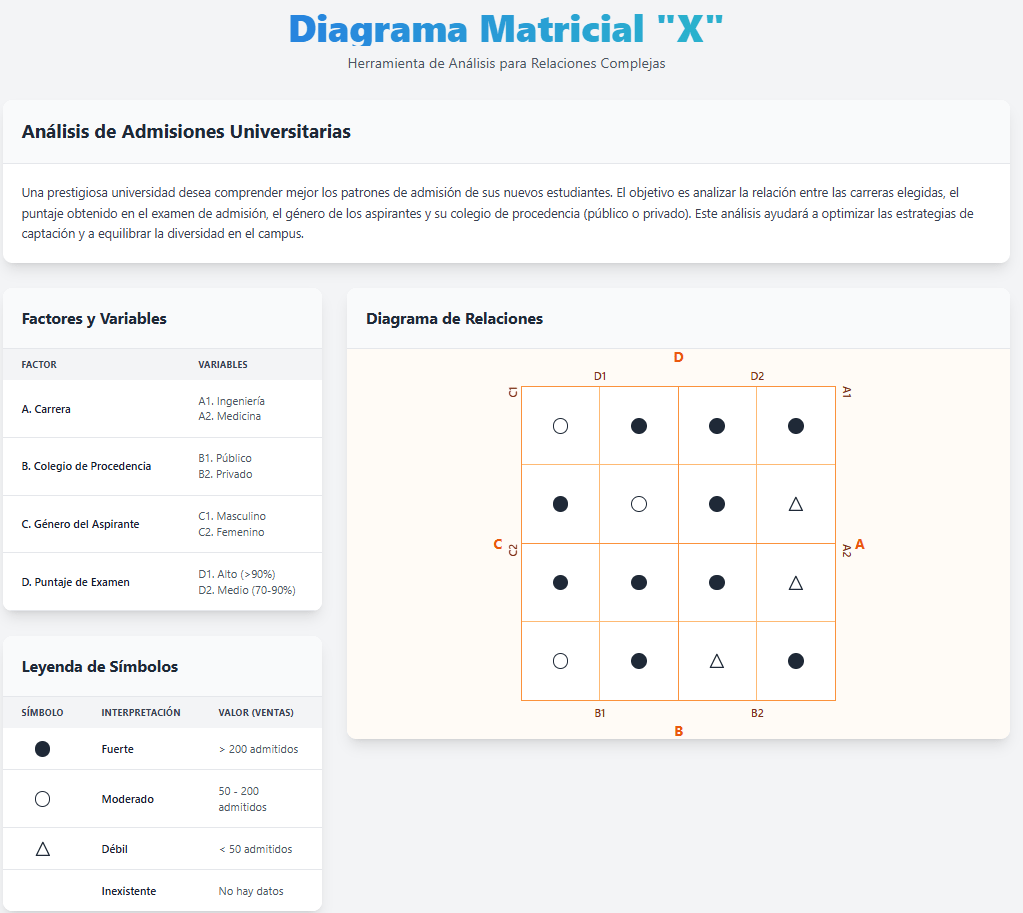Click the '50 - 200 admitidos' value
The height and width of the screenshot is (913, 1023).
point(243,799)
